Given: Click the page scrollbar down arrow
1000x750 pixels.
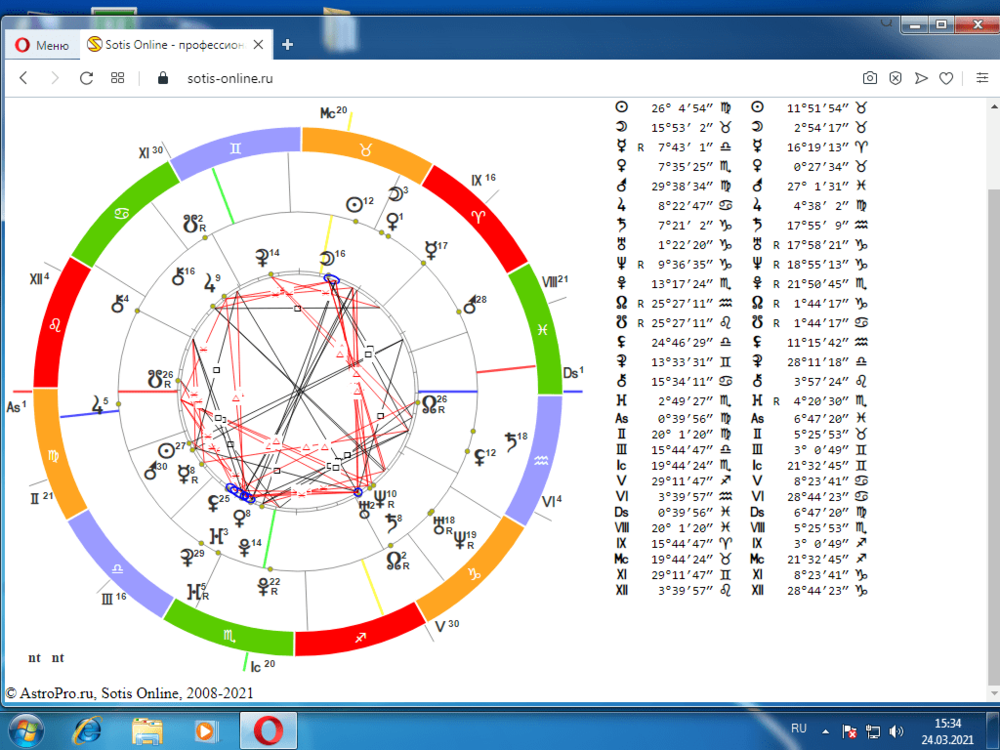Looking at the screenshot, I should pyautogui.click(x=994, y=693).
